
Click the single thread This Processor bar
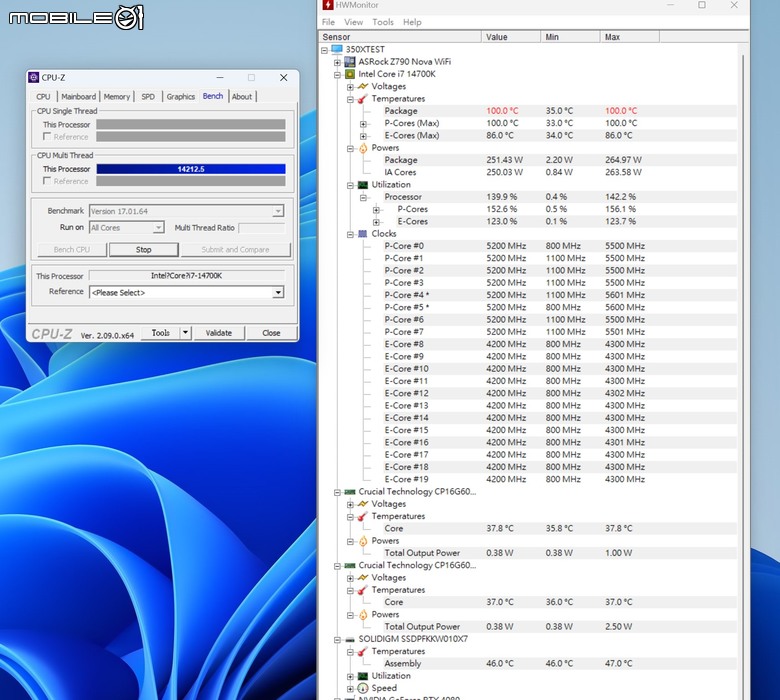tap(191, 124)
